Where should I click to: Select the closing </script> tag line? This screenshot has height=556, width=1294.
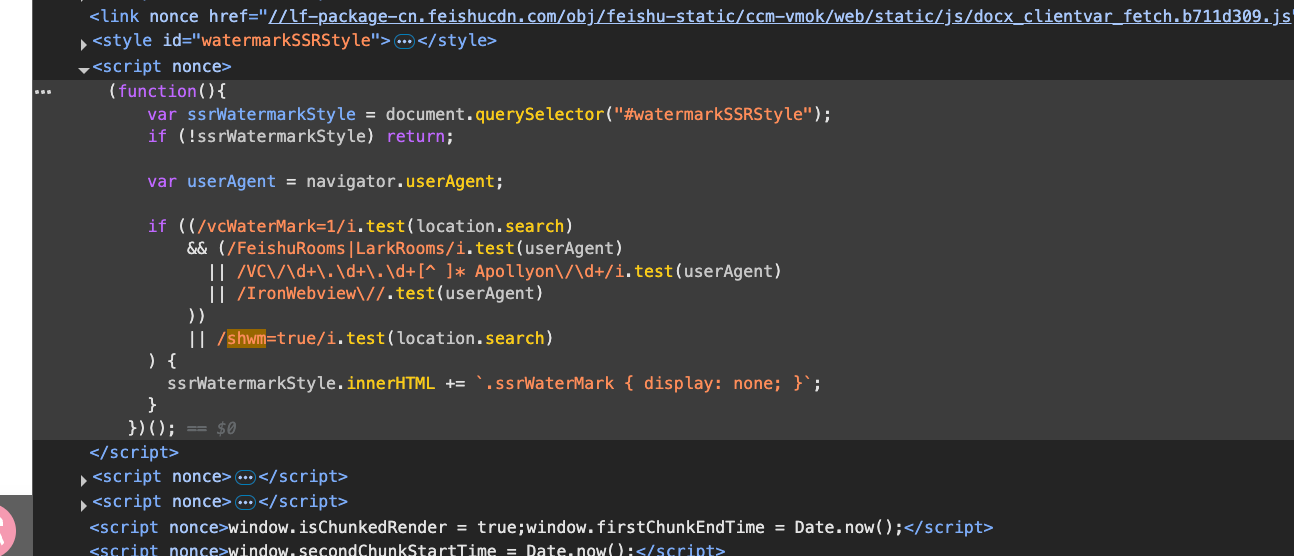(x=134, y=452)
